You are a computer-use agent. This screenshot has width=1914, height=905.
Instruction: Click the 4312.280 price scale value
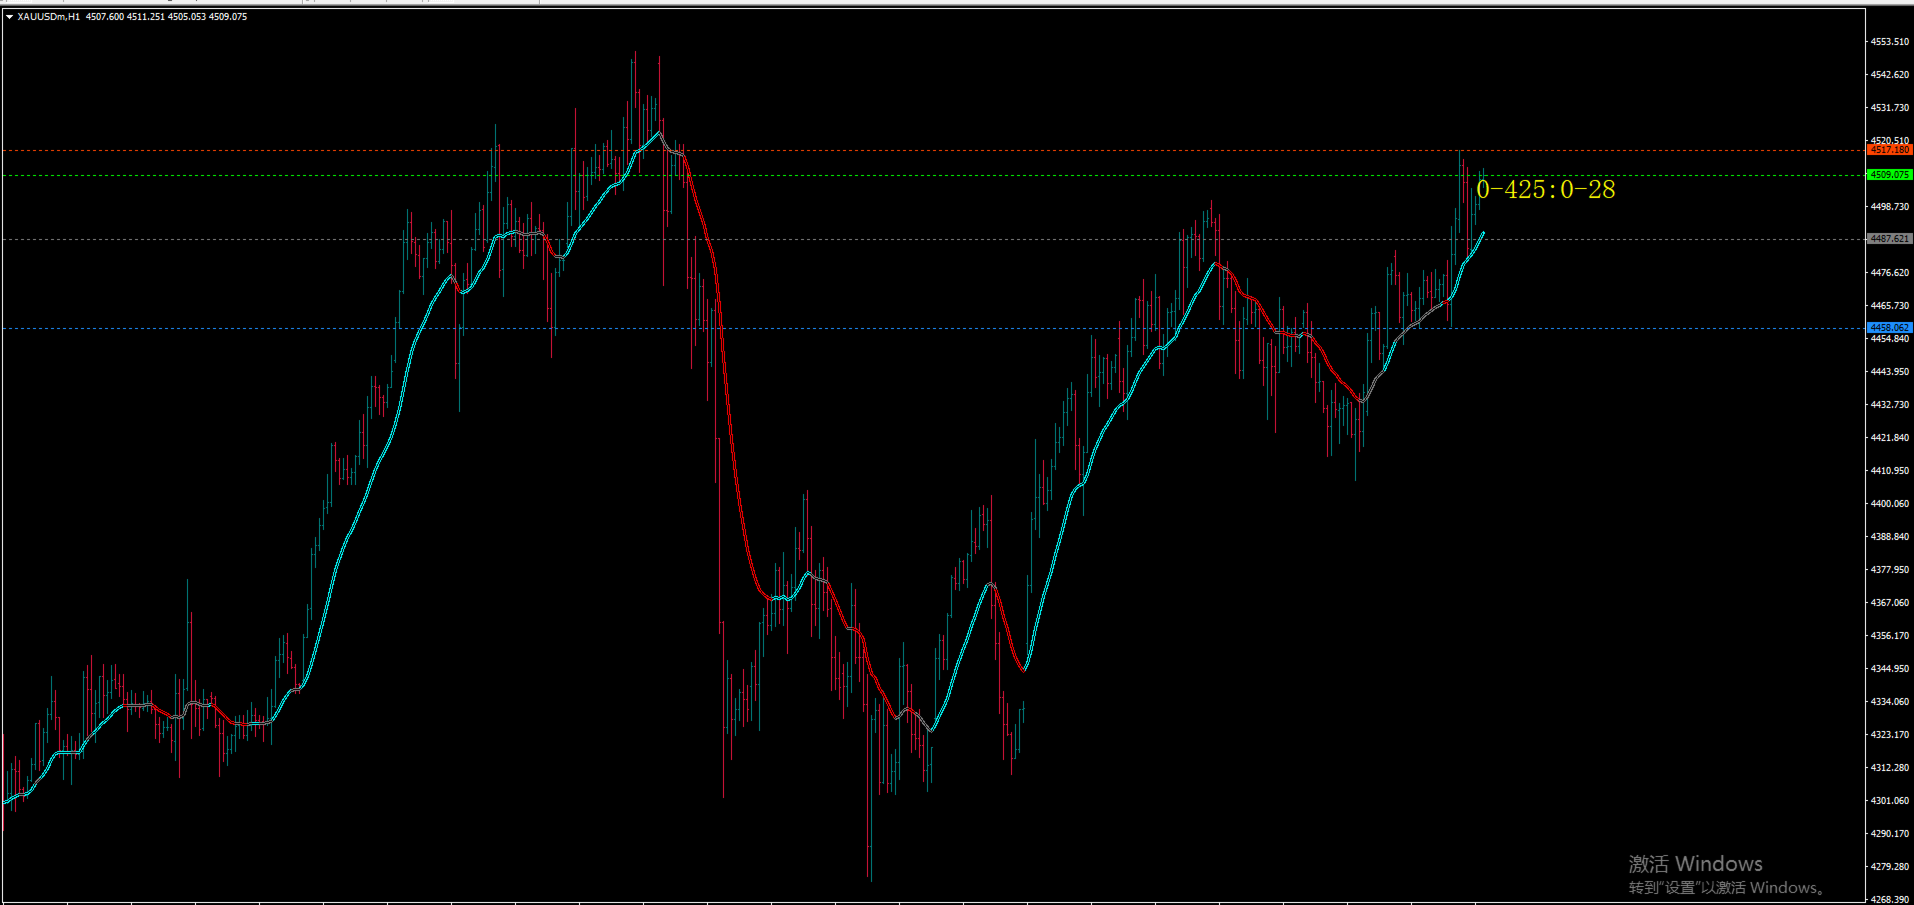tap(1890, 768)
